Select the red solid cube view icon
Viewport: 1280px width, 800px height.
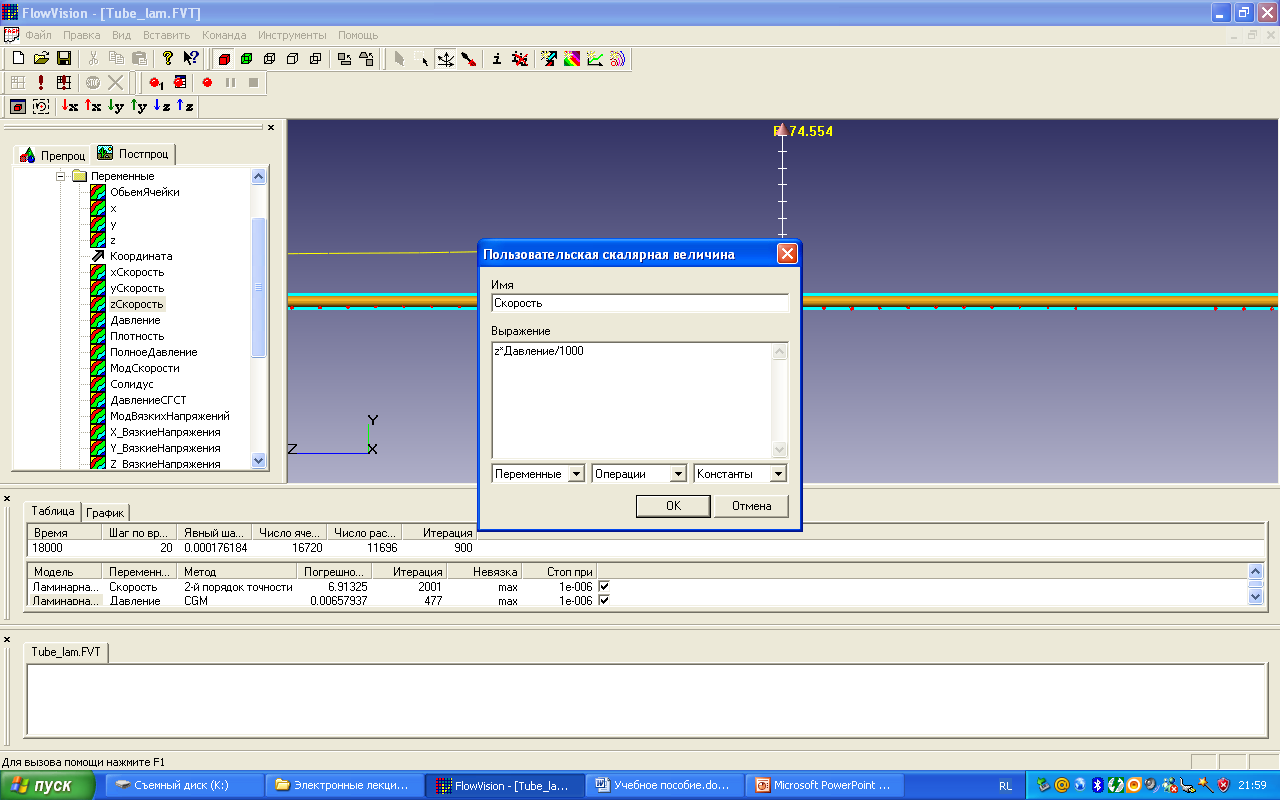(x=224, y=59)
